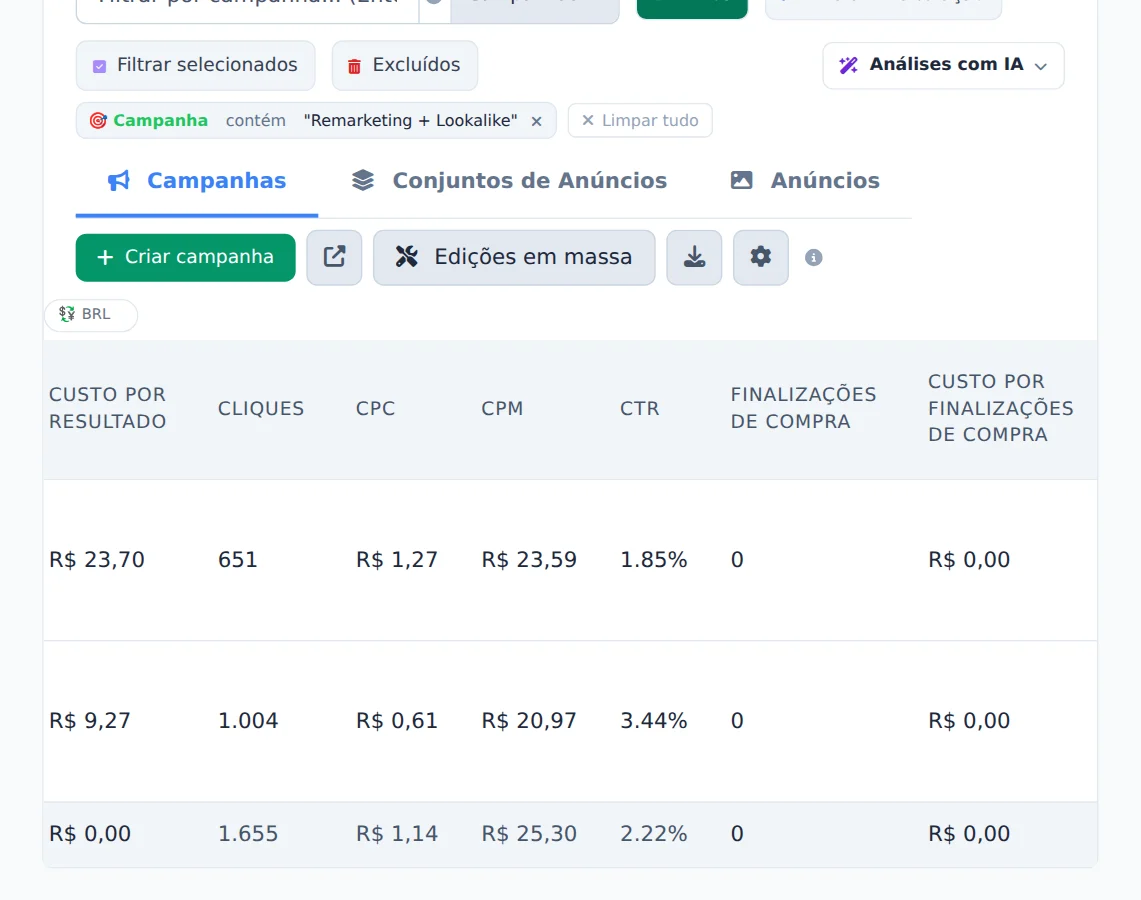The height and width of the screenshot is (900, 1141).
Task: Open Edições em massa tools
Action: pyautogui.click(x=514, y=258)
